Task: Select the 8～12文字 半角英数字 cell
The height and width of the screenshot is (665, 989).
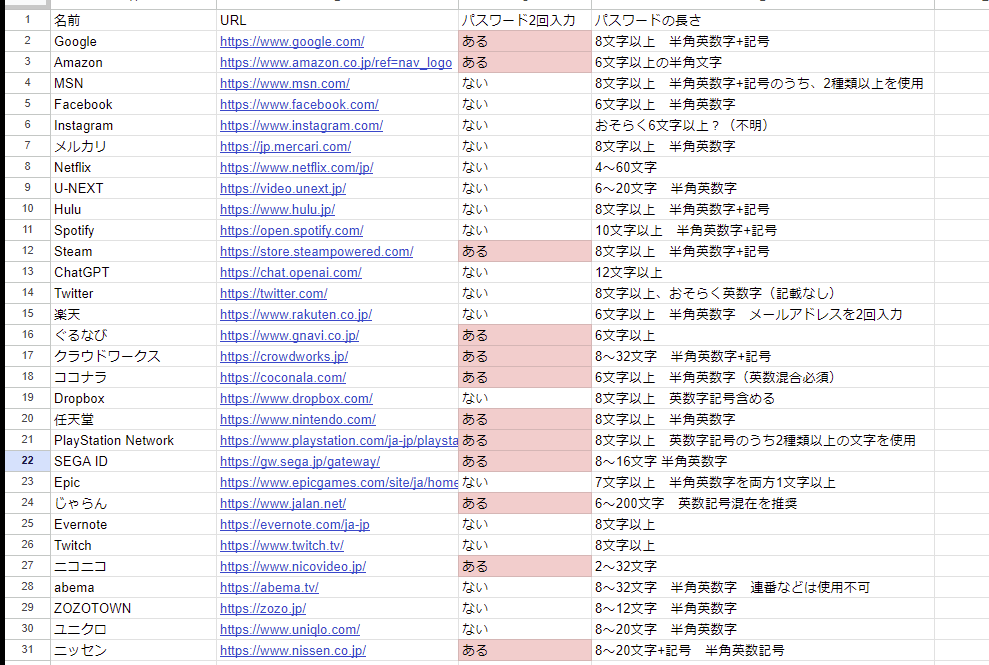Action: (x=763, y=608)
